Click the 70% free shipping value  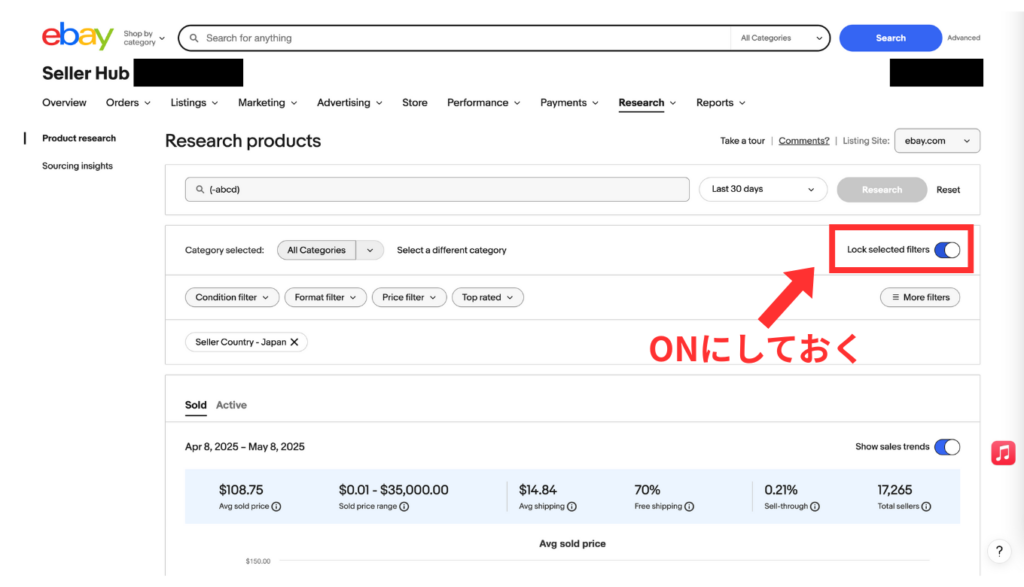coord(647,490)
